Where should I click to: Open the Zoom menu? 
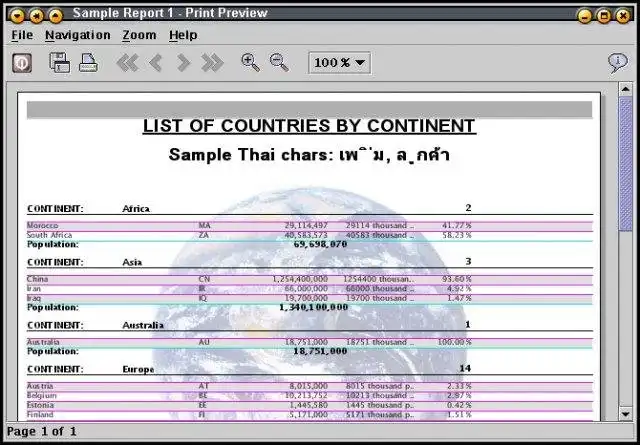(139, 36)
